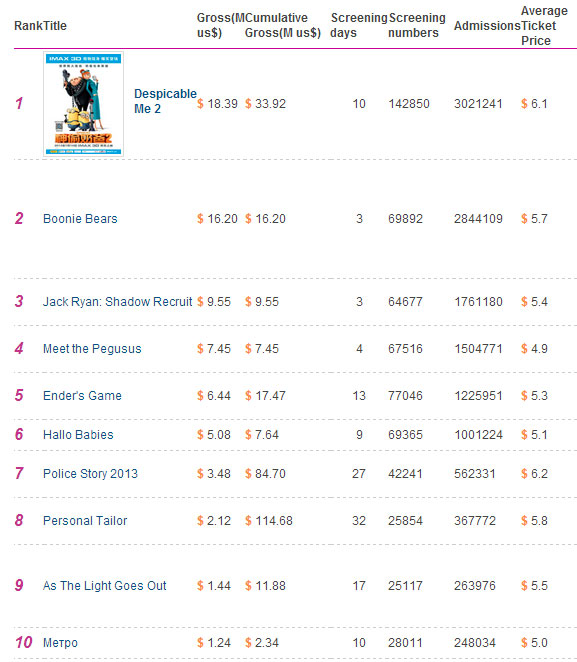Select Jack Ryan: Shadow Recruit link
The height and width of the screenshot is (662, 577).
[117, 301]
